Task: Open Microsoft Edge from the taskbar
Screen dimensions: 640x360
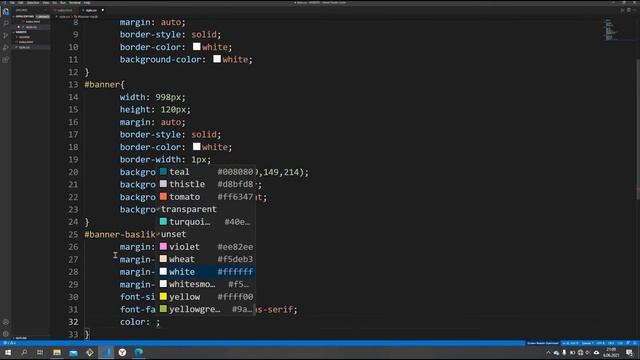Action: click(139, 353)
